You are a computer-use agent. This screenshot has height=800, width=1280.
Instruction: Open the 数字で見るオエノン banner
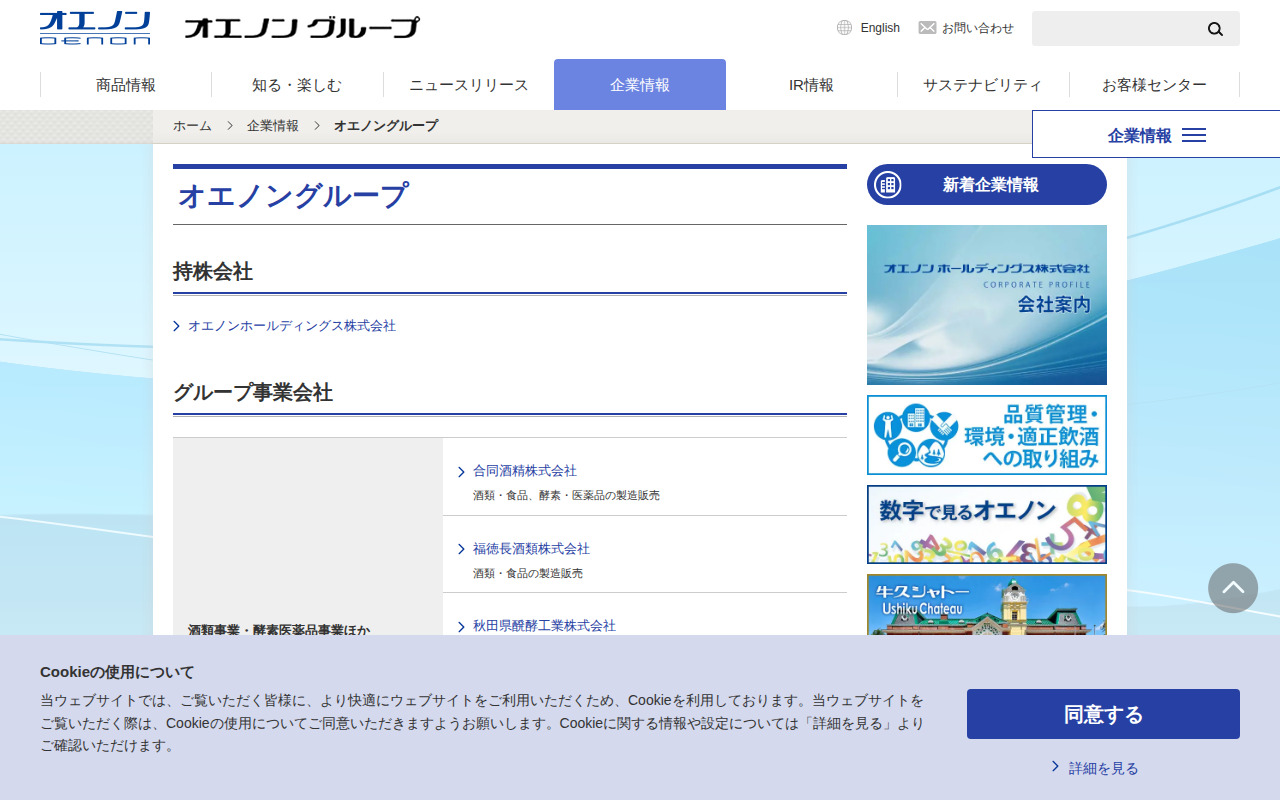click(x=987, y=525)
